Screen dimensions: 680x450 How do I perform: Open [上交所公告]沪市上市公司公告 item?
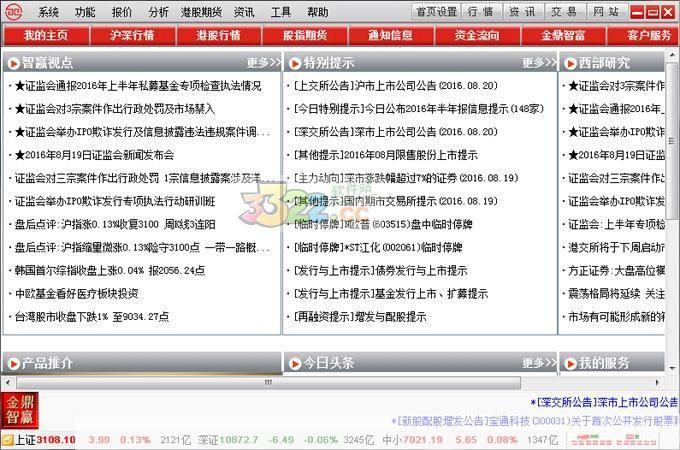point(396,86)
